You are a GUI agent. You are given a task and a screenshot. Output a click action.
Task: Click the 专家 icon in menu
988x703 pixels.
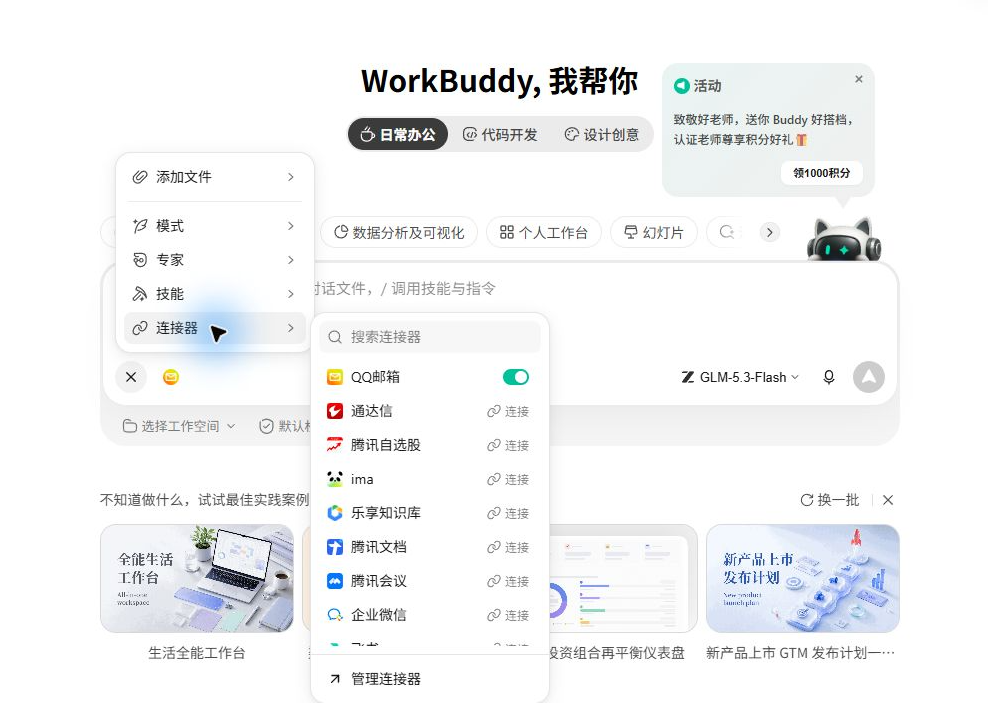pyautogui.click(x=140, y=260)
